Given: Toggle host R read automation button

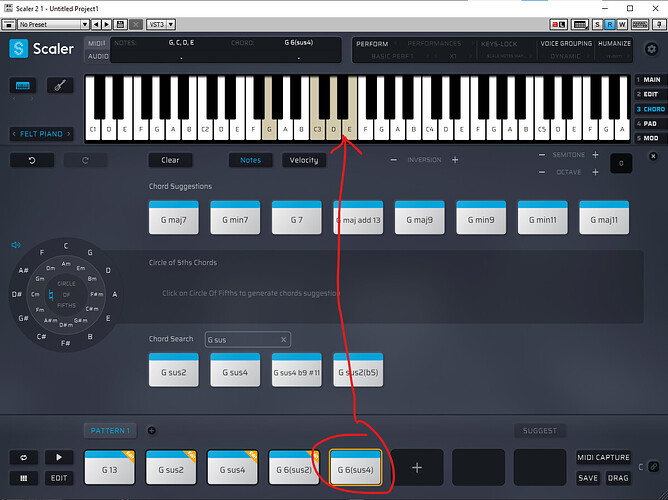Looking at the screenshot, I should click(x=610, y=24).
